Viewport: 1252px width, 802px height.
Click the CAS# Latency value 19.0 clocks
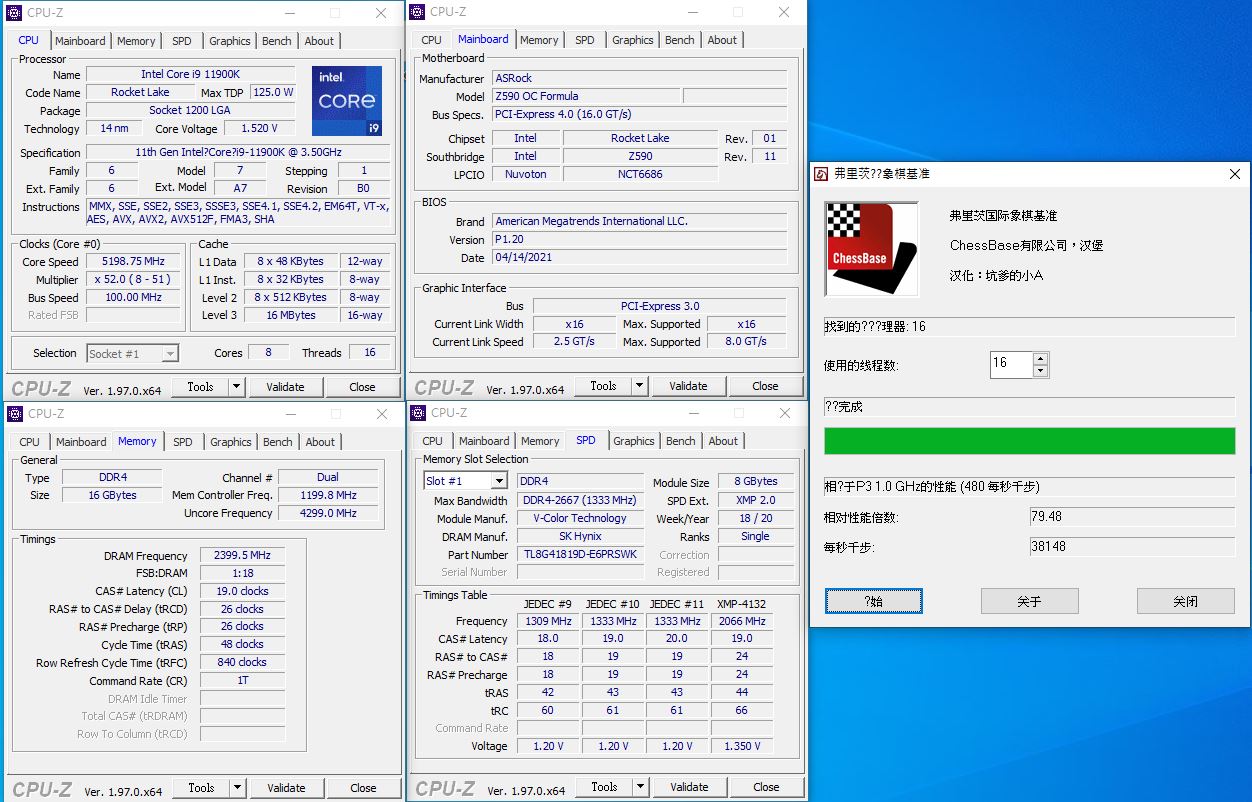coord(242,591)
